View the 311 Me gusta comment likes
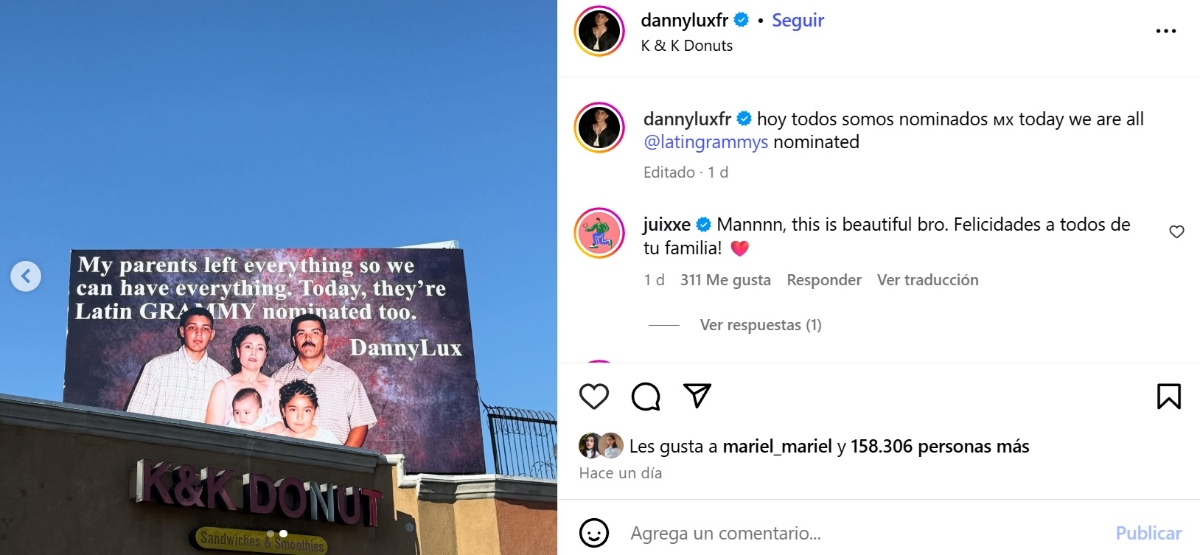This screenshot has height=555, width=1200. [x=725, y=280]
